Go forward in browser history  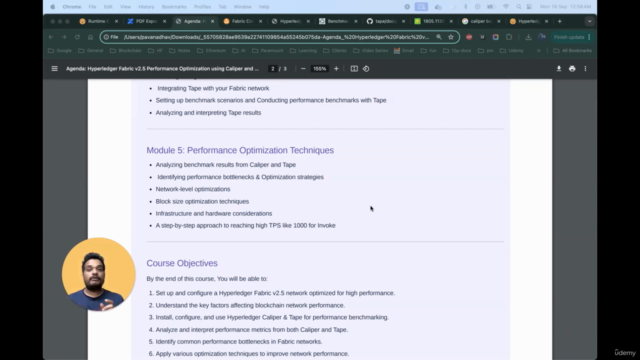(64, 37)
